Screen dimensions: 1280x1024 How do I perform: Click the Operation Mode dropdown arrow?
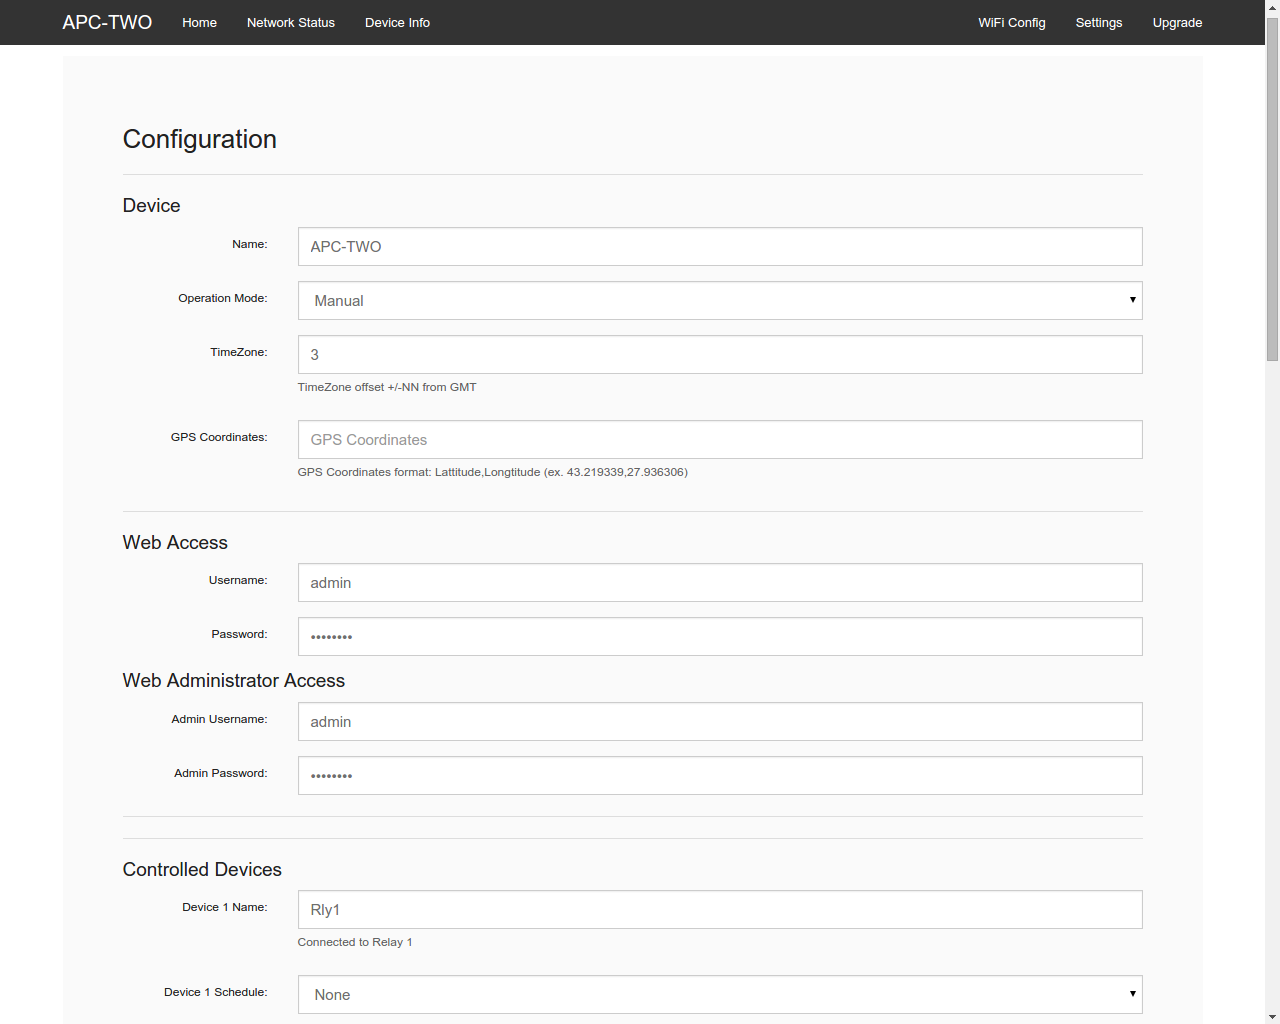tap(1132, 300)
